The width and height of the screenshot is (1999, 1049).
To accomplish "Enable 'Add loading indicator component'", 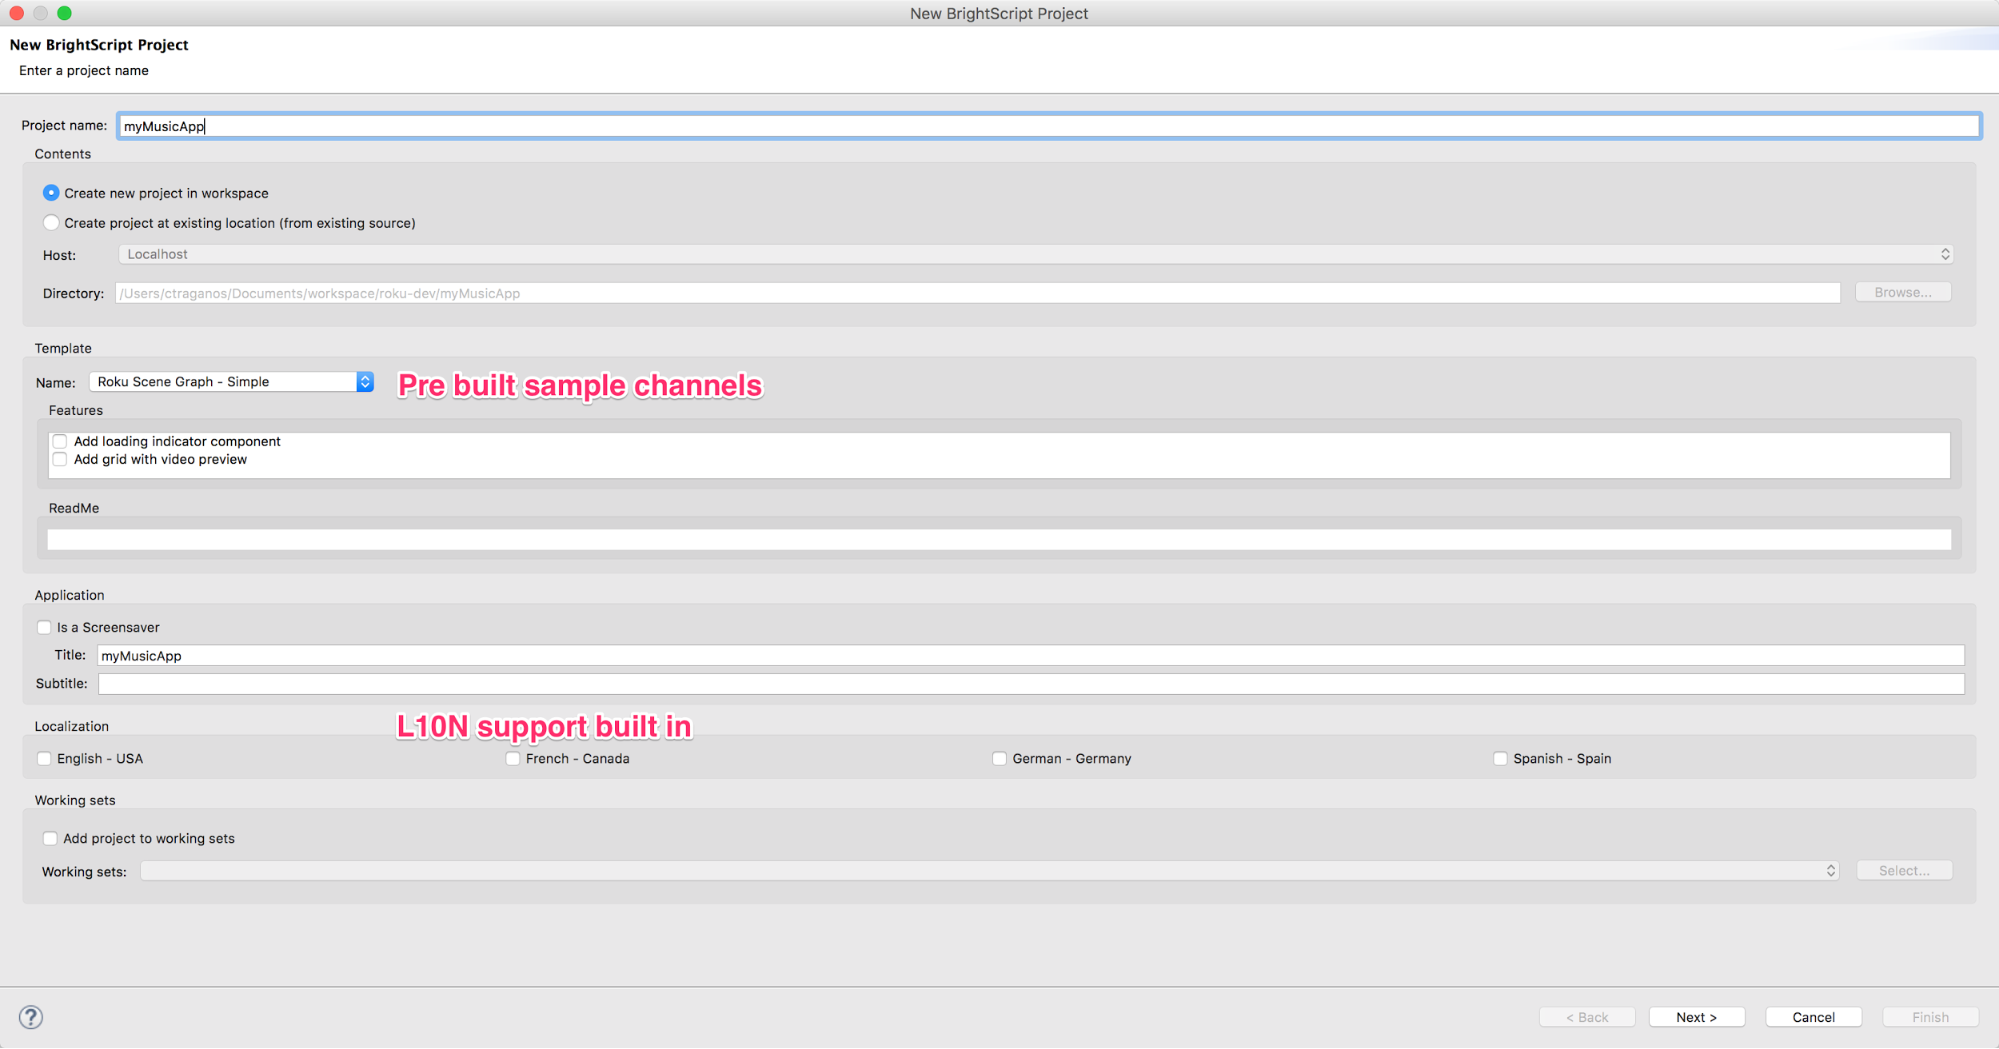I will (x=60, y=440).
